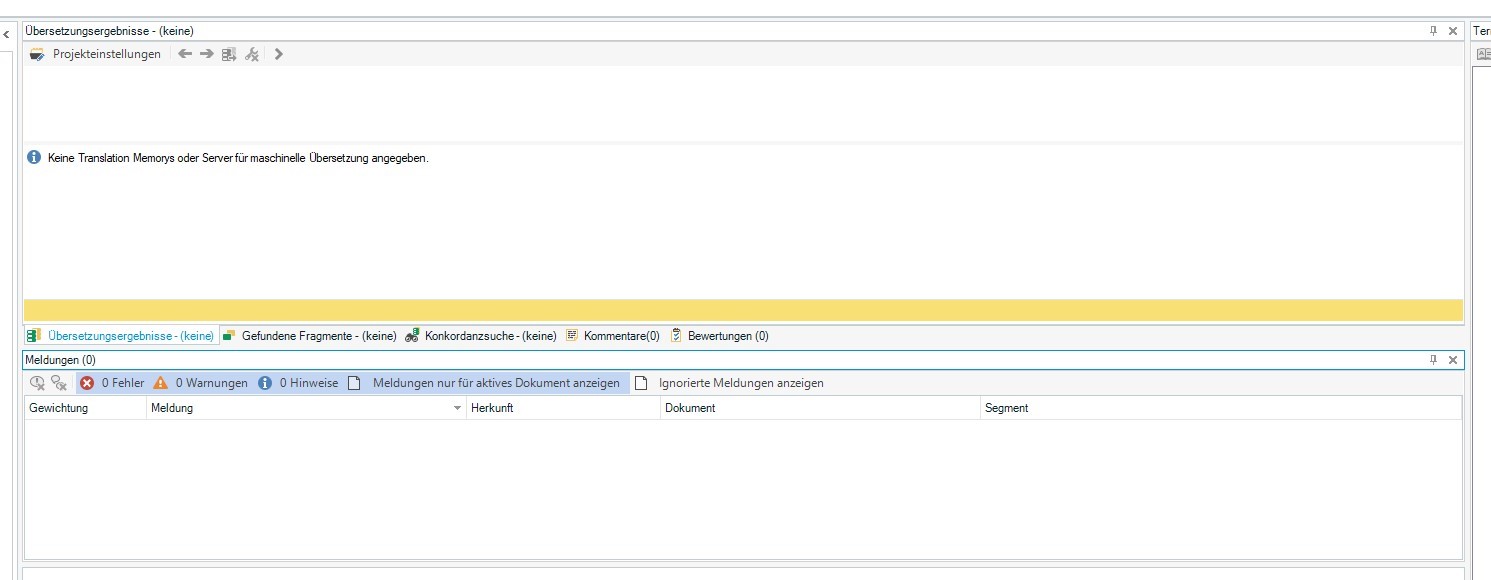Viewport: 1491px width, 580px height.
Task: Click the first magnifier icon in the Meldungen toolbar
Action: click(x=37, y=383)
